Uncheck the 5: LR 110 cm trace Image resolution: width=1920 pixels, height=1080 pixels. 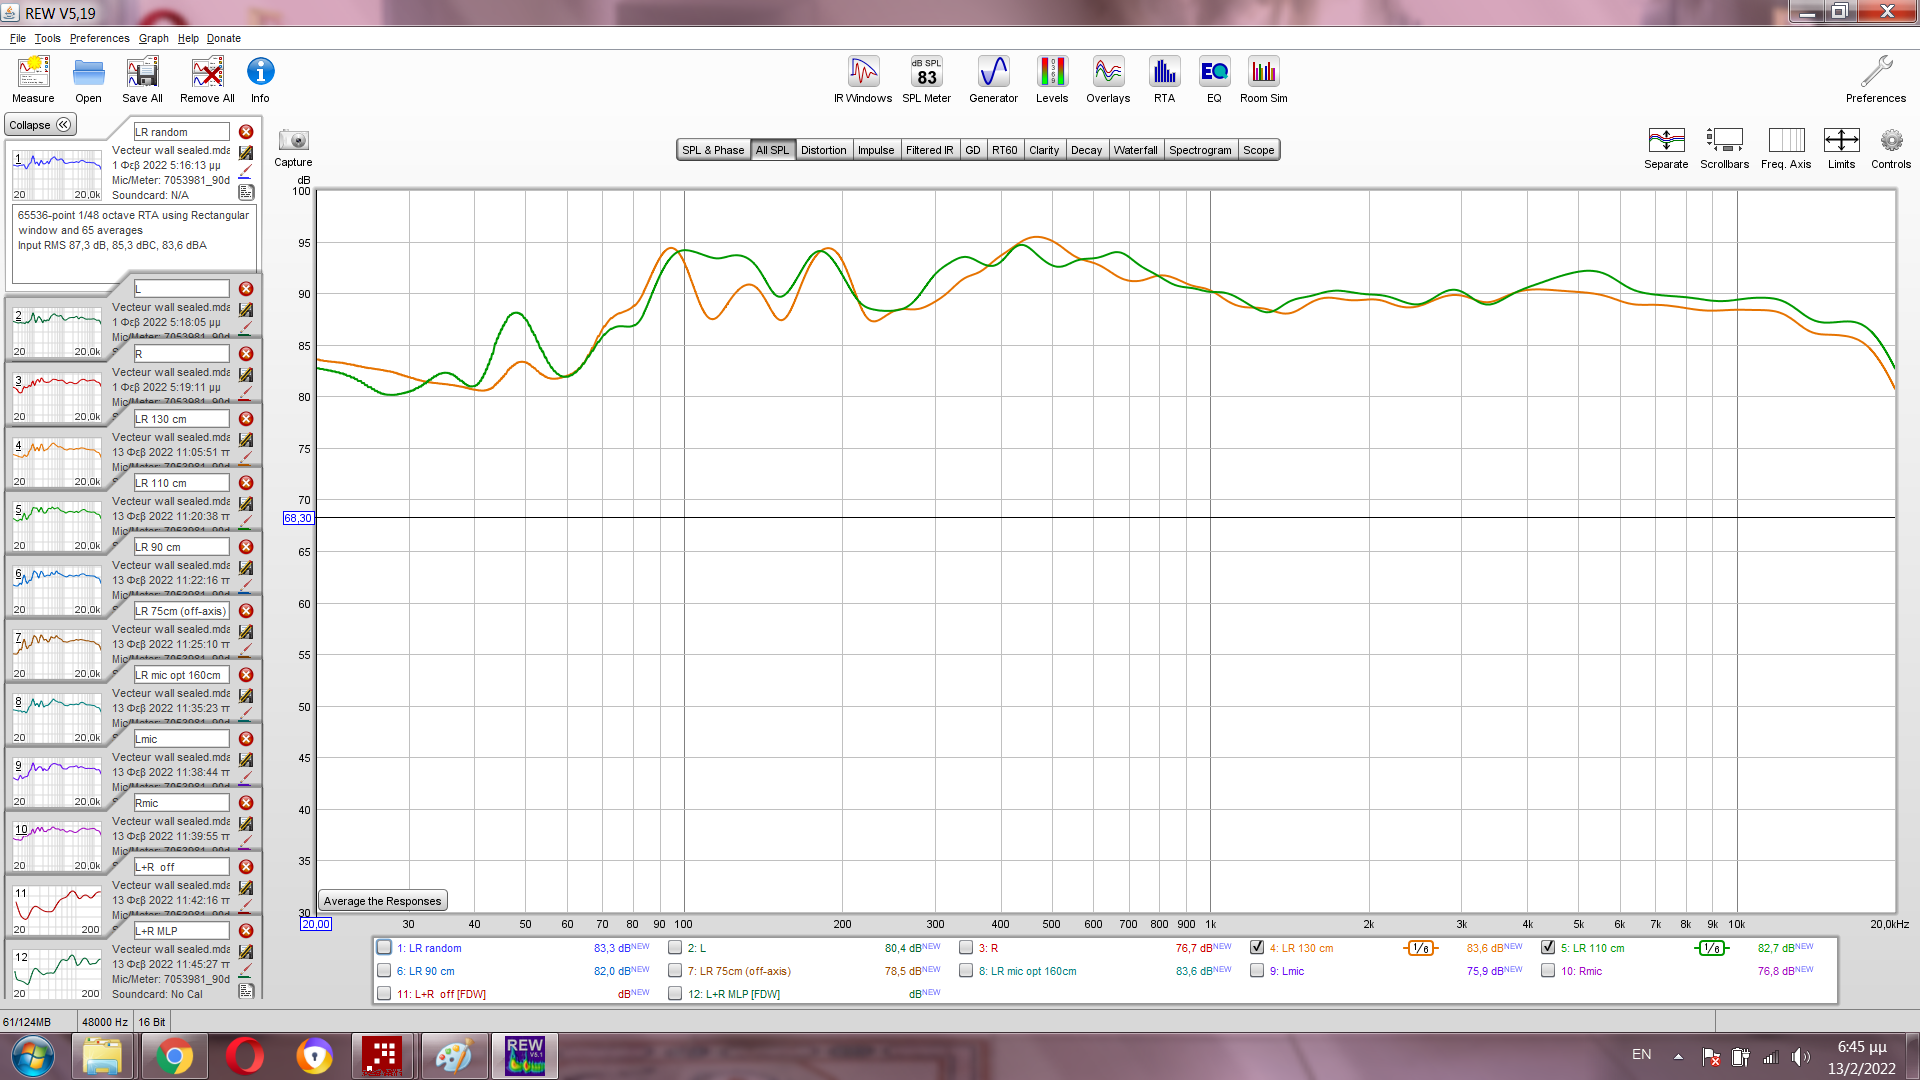[x=1548, y=948]
